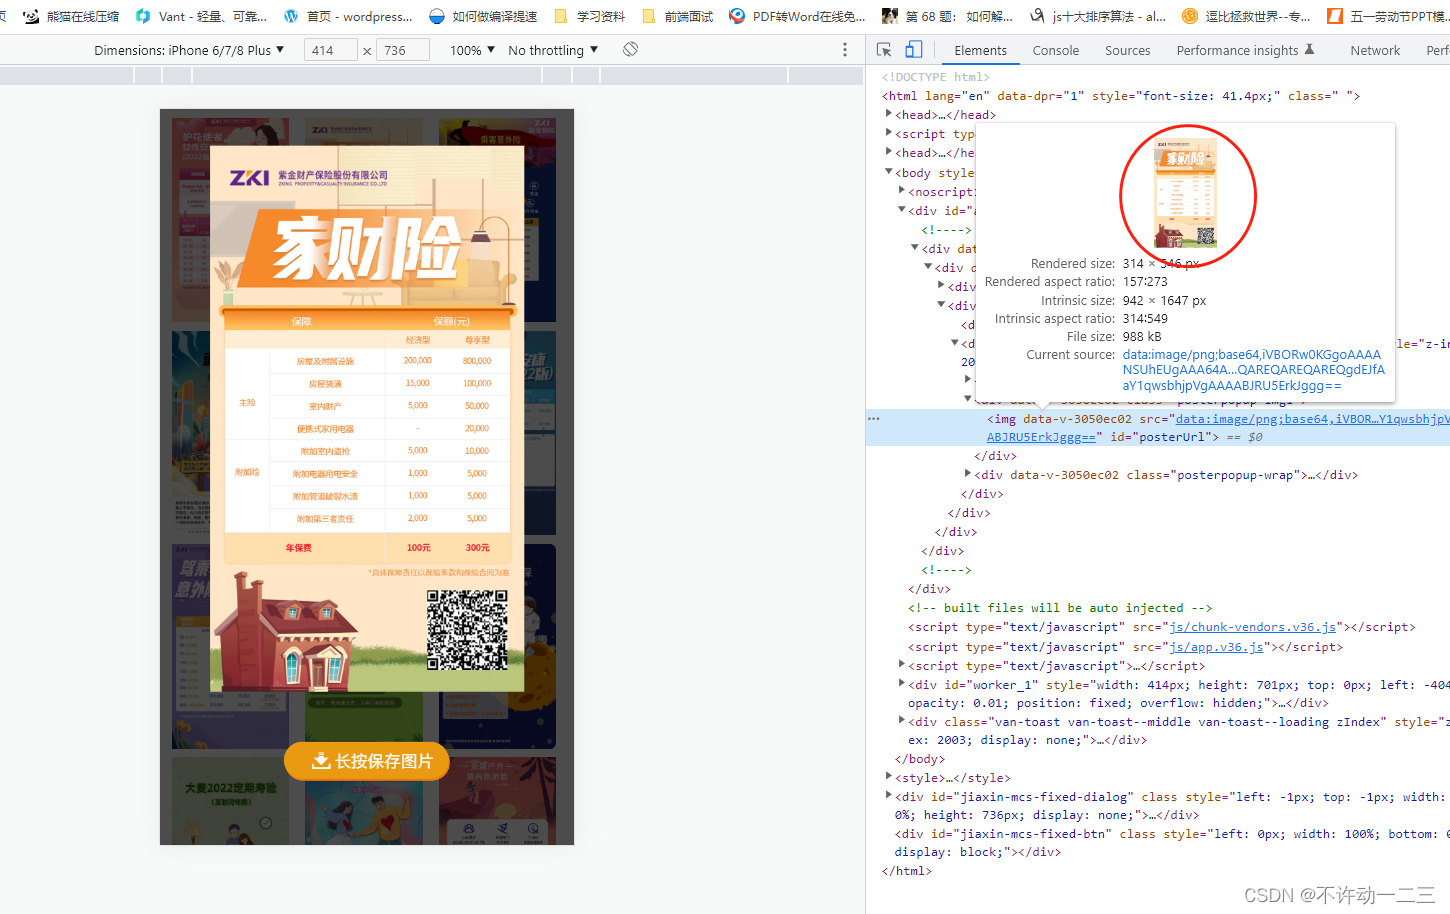1450x914 pixels.
Task: Switch to the Sources tab
Action: 1127,50
